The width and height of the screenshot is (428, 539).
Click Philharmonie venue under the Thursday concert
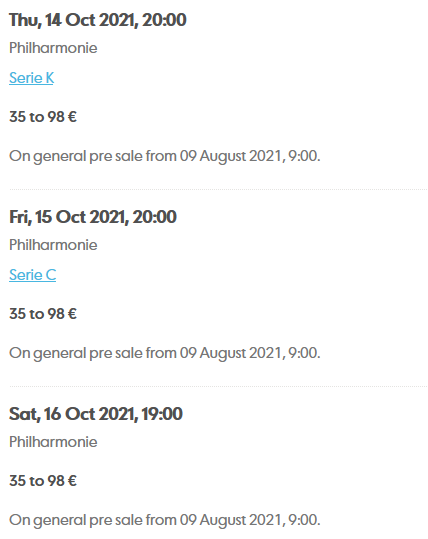(x=53, y=48)
